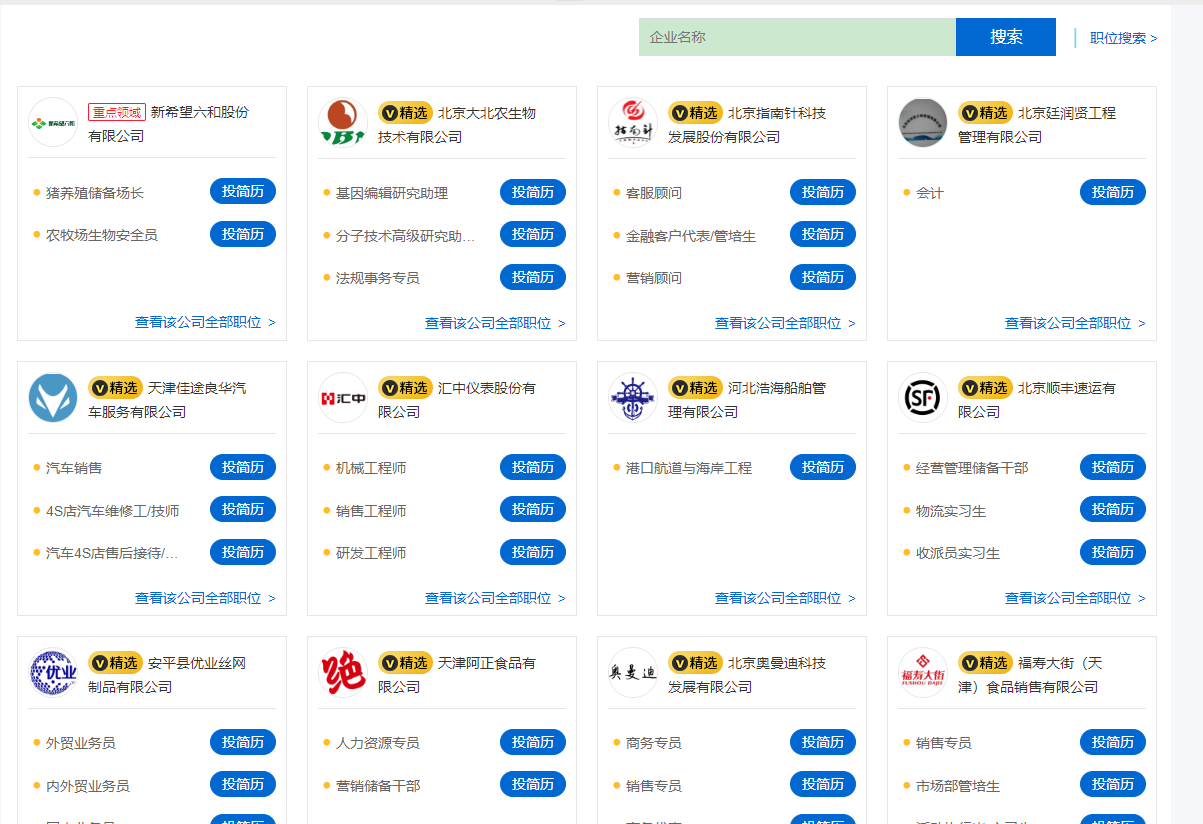This screenshot has height=824, width=1203.
Task: Click the 新希望六和 company logo
Action: click(x=53, y=123)
